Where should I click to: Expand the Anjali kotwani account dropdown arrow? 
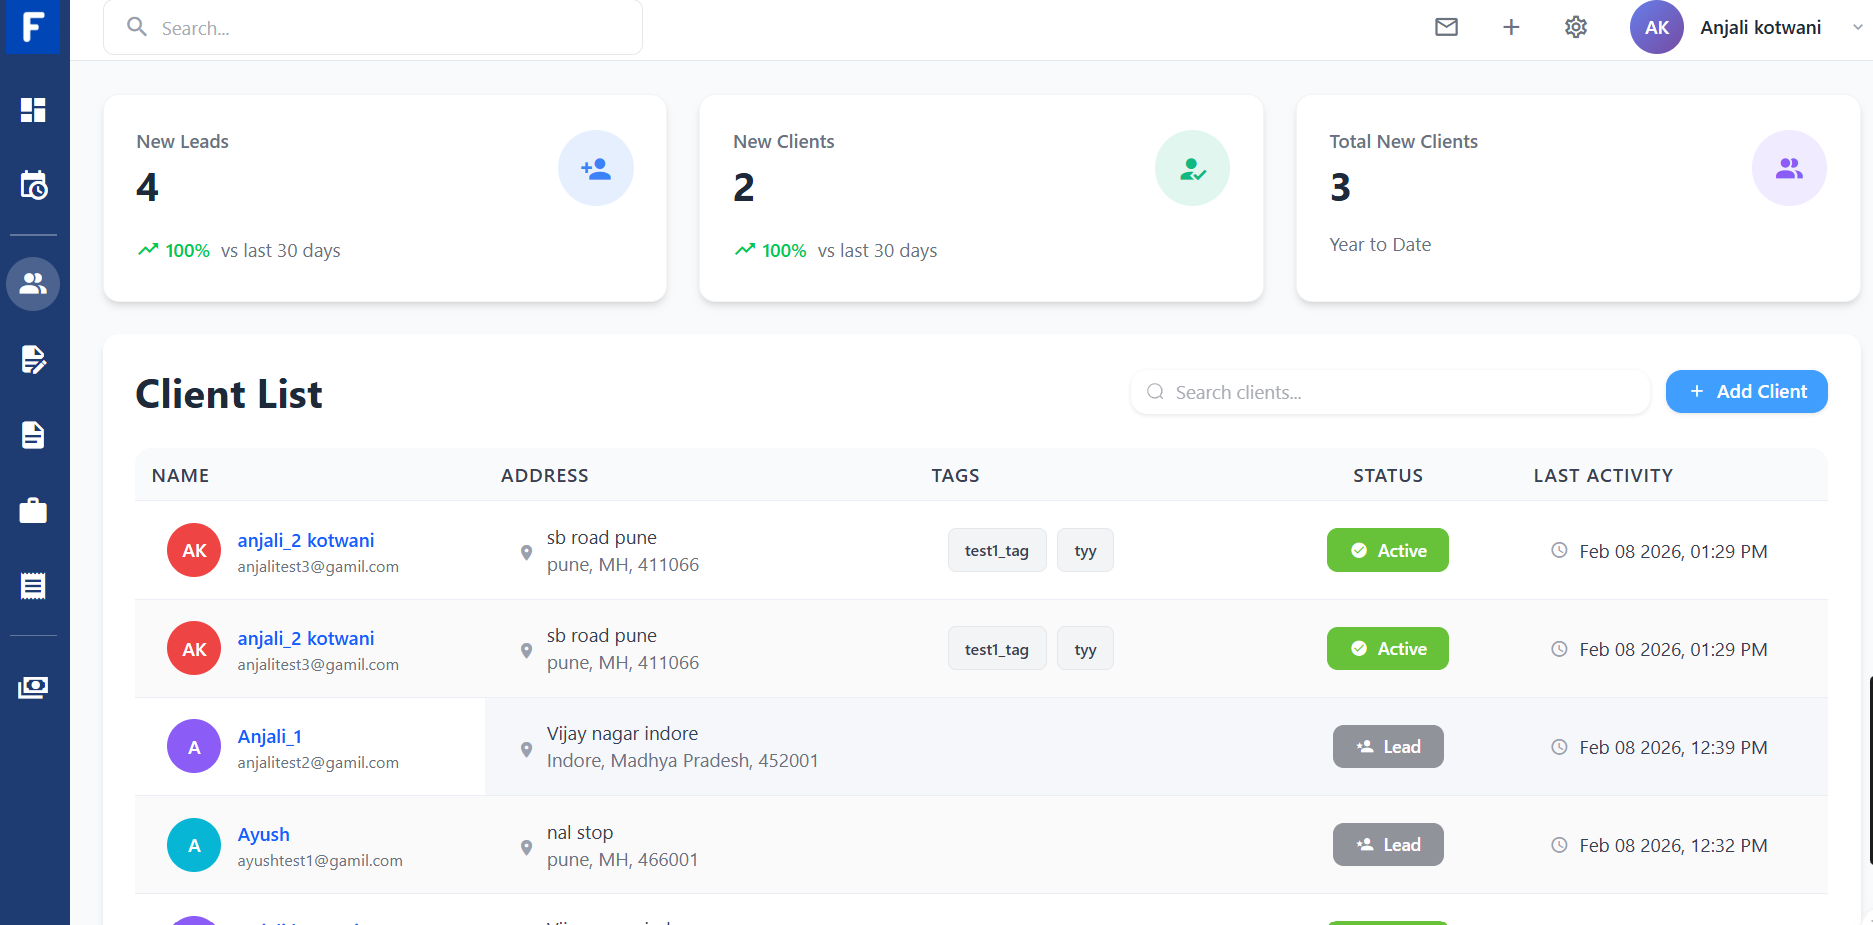click(x=1857, y=28)
